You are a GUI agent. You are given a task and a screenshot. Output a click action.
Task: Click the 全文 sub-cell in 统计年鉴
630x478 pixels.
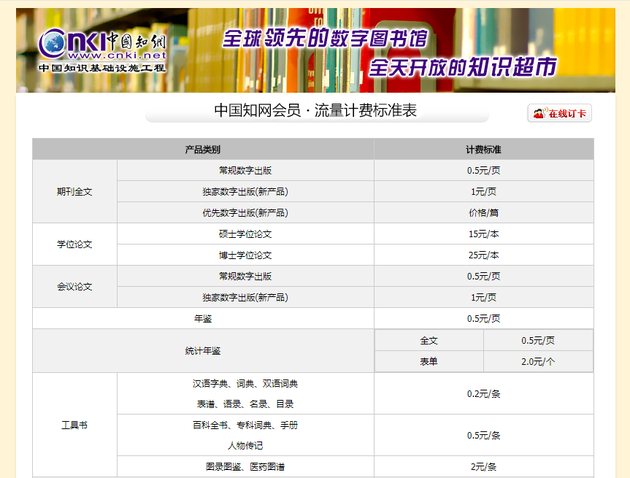[x=429, y=341]
